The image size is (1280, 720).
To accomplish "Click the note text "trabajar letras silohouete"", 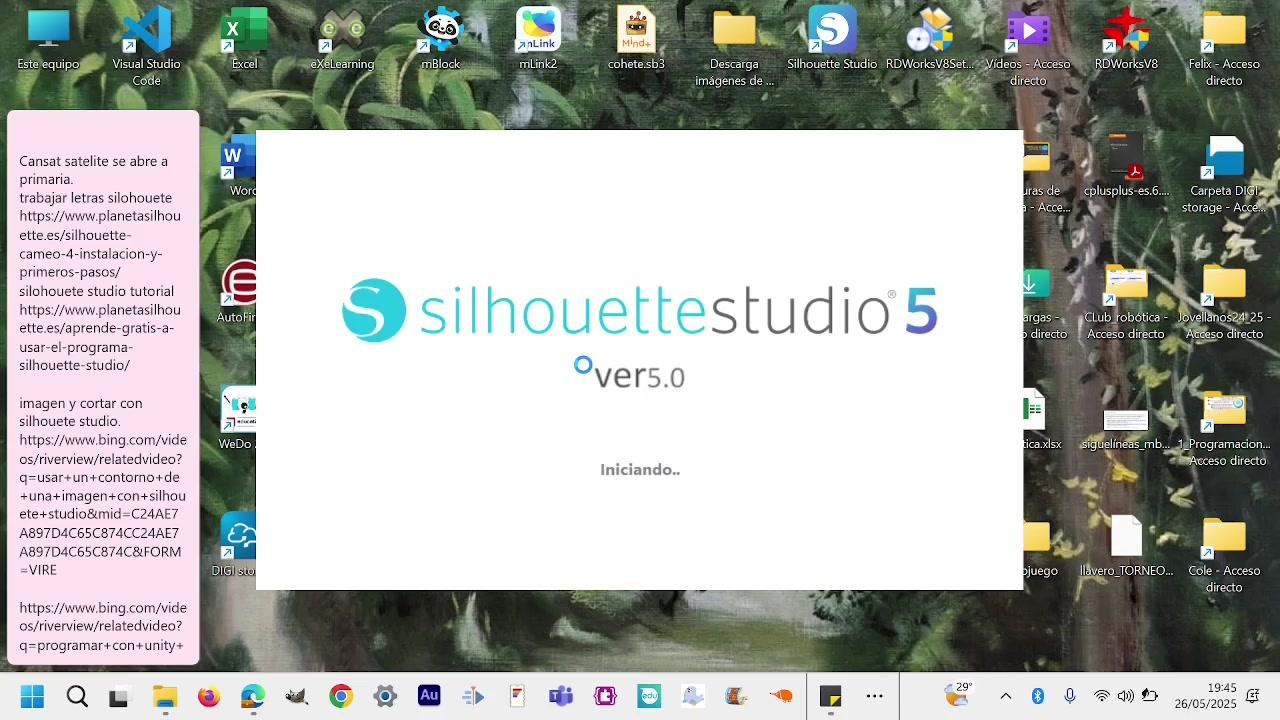I will coord(96,198).
